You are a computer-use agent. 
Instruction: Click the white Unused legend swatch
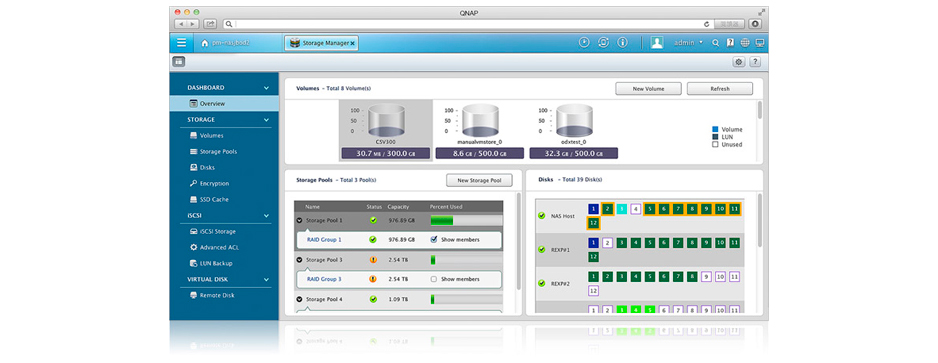coord(715,144)
